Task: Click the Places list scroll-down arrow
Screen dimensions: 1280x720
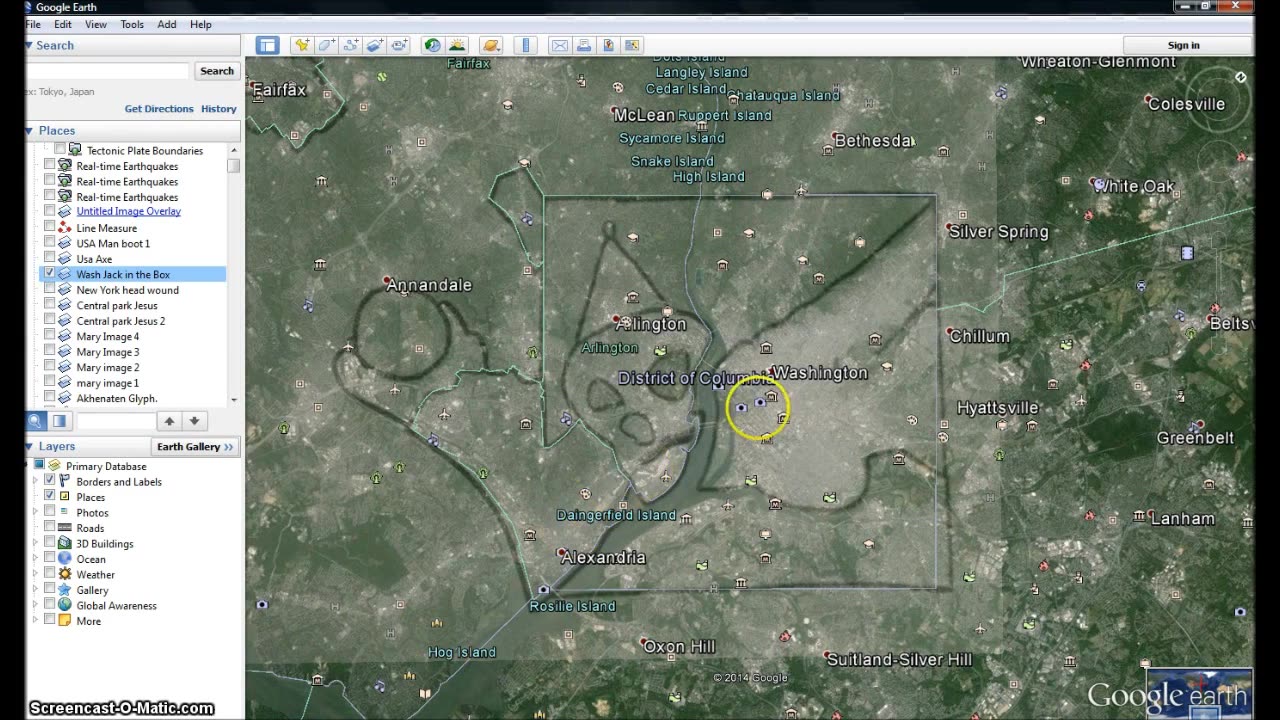Action: click(x=233, y=399)
